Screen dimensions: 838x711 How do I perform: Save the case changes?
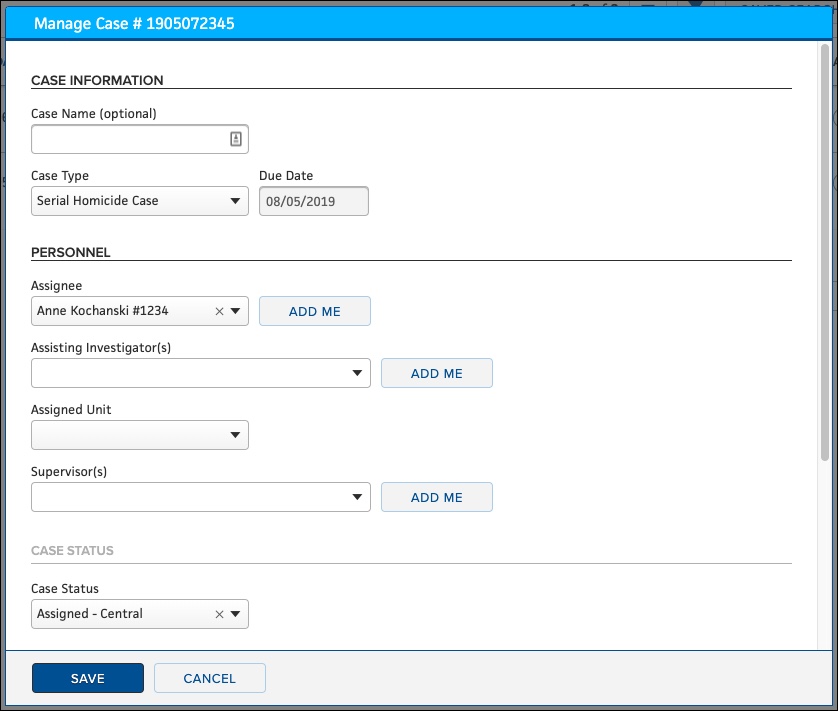[88, 678]
